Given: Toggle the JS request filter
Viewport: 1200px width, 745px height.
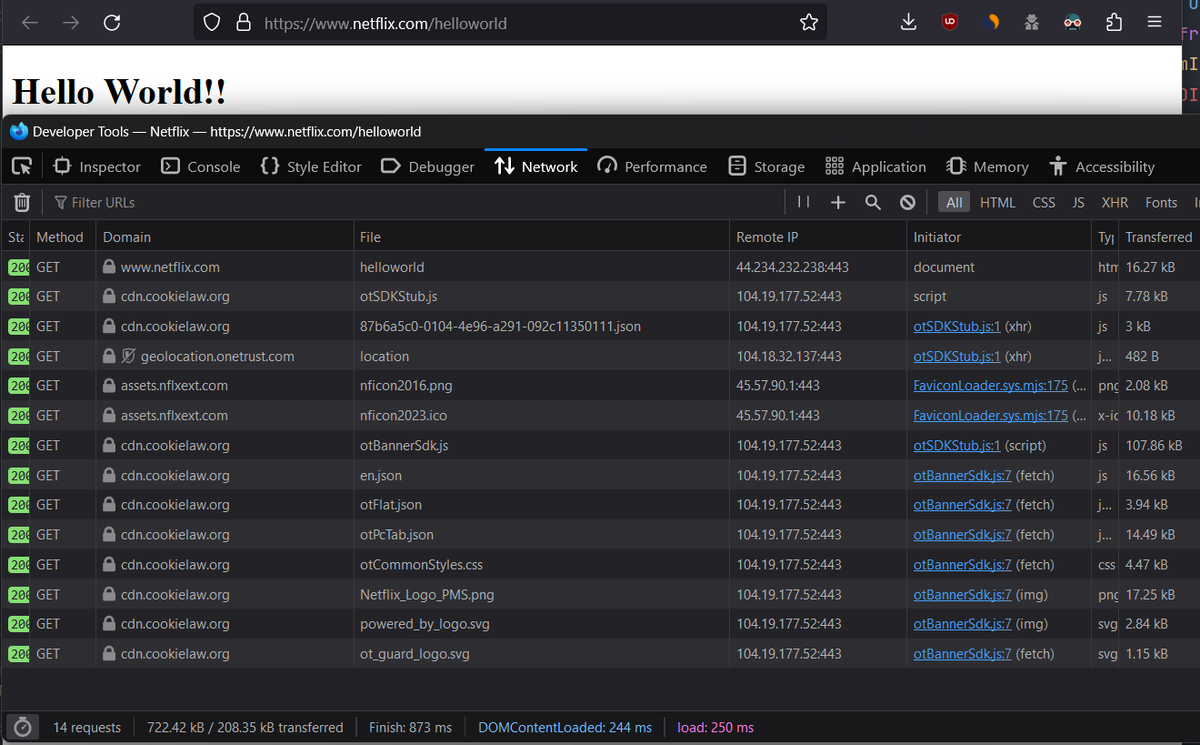Looking at the screenshot, I should [x=1078, y=202].
